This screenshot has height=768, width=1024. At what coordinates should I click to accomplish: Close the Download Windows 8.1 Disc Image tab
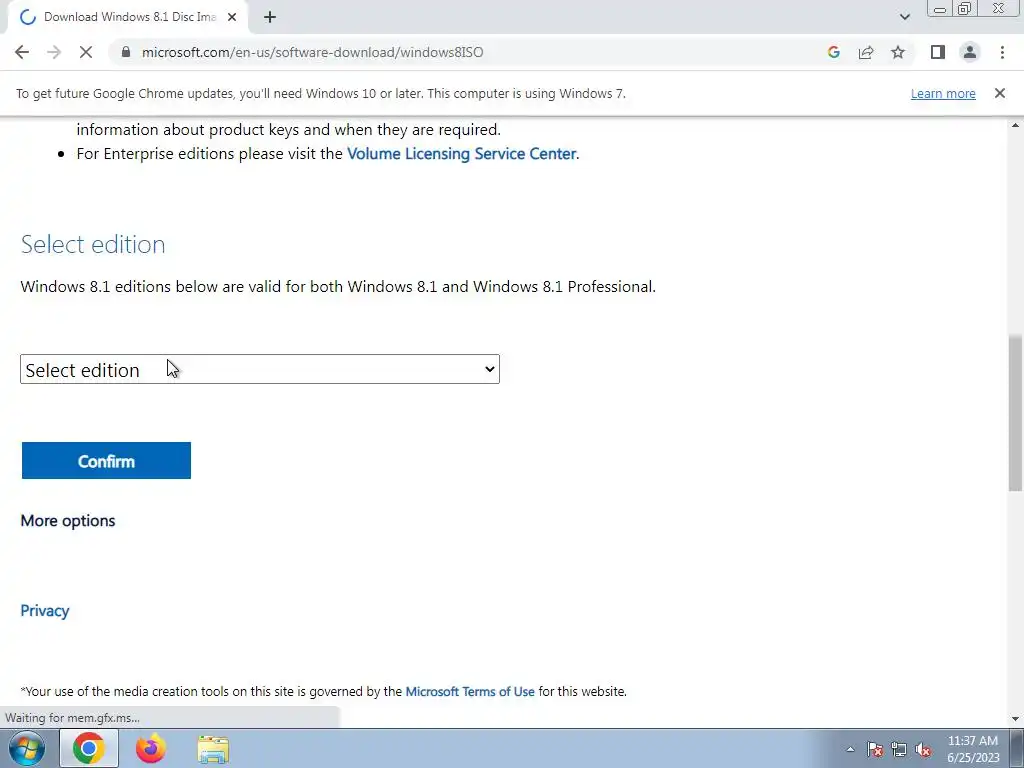(232, 17)
